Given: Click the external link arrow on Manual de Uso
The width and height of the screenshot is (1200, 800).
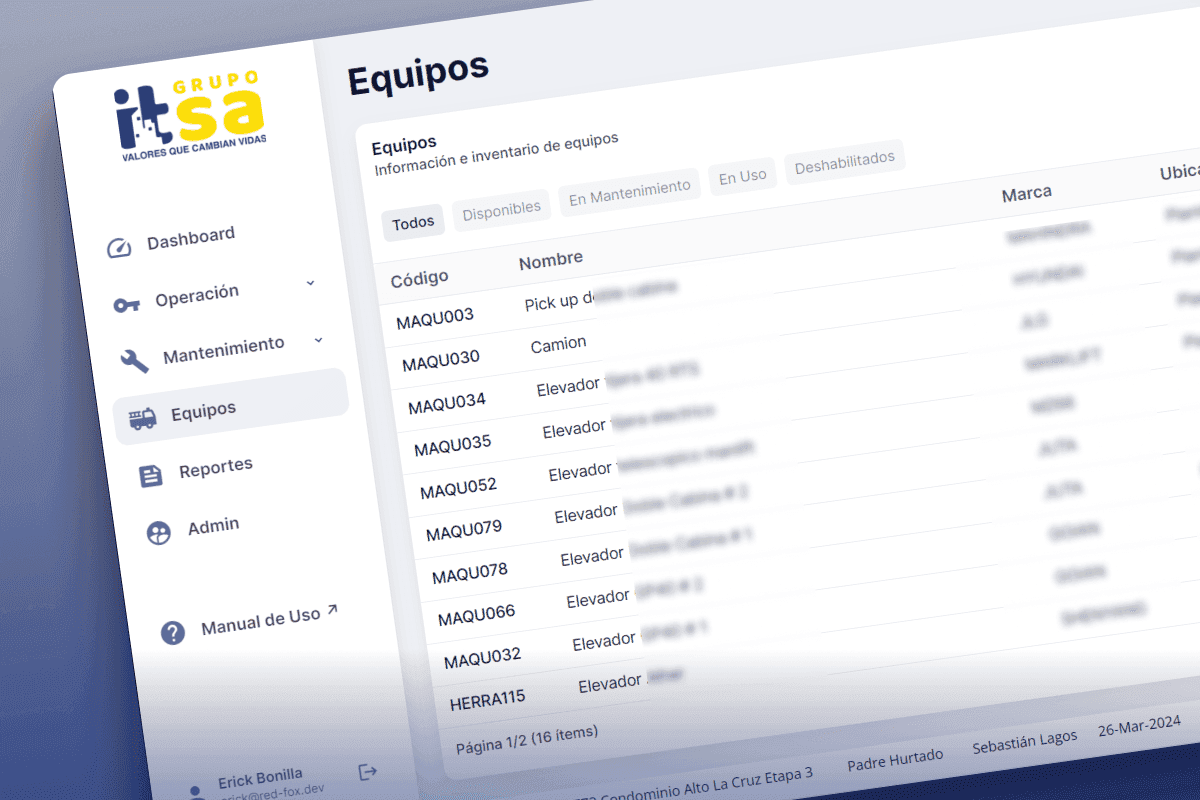Looking at the screenshot, I should 333,612.
